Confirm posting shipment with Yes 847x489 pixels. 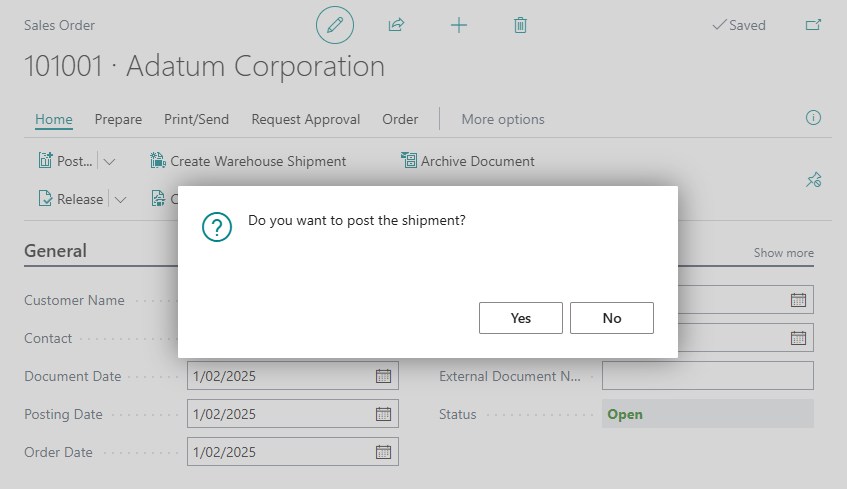click(521, 318)
